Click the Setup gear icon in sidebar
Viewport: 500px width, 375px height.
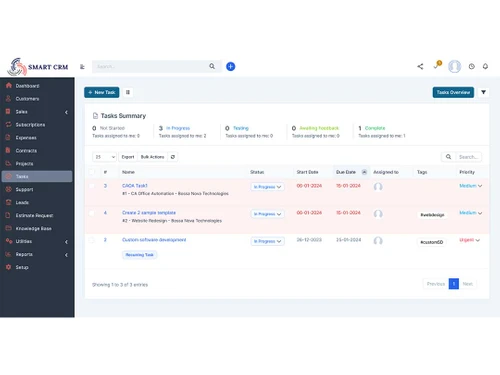point(9,267)
